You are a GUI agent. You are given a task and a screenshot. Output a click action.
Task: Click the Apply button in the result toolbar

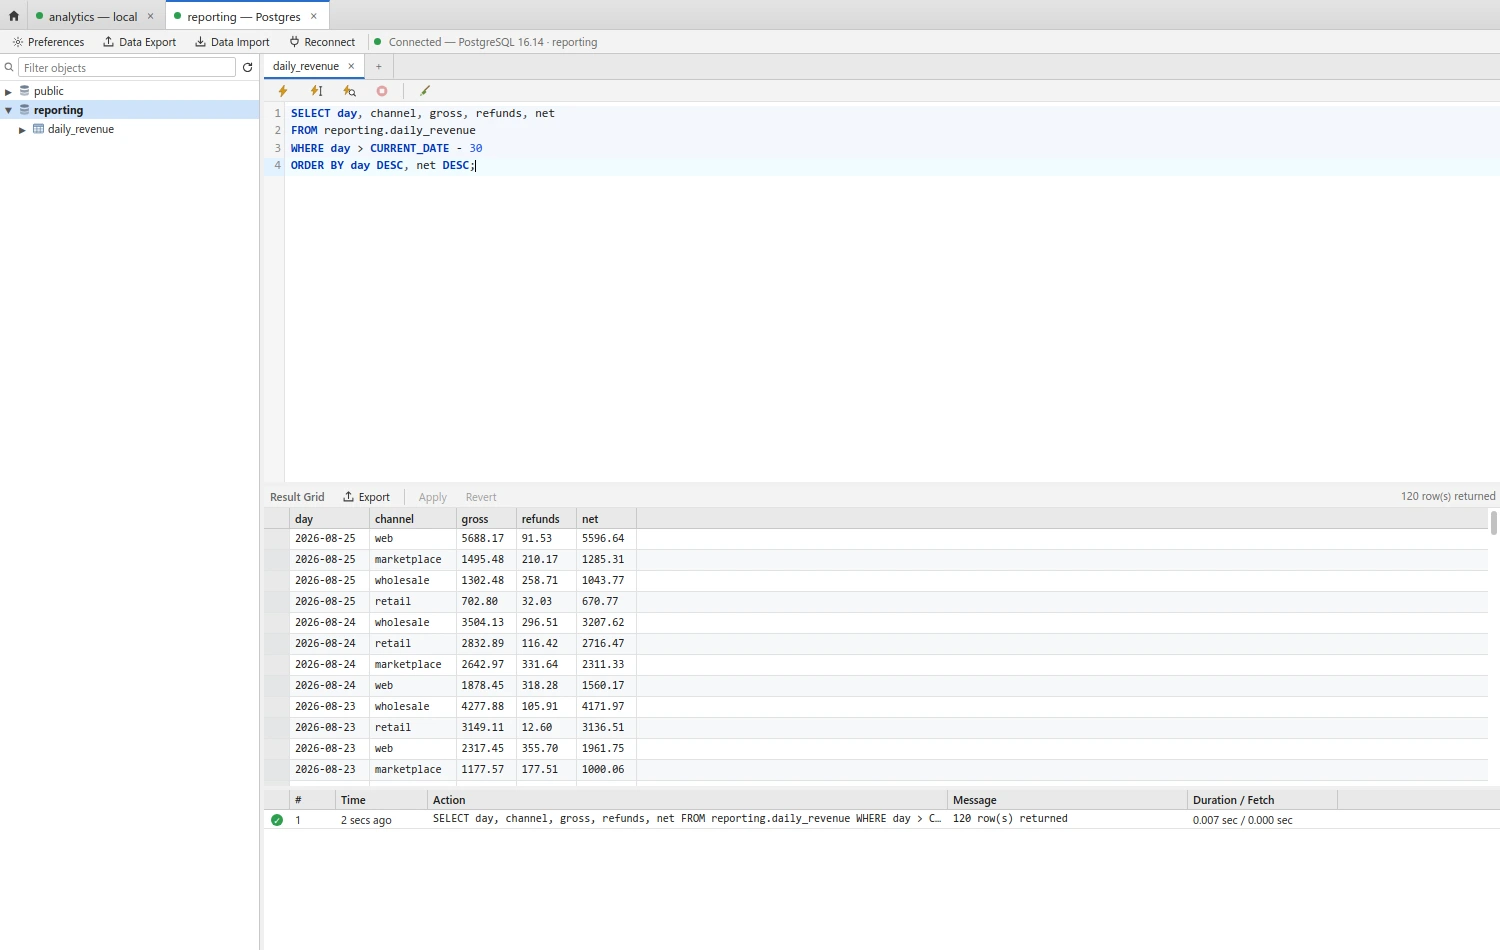click(x=433, y=497)
